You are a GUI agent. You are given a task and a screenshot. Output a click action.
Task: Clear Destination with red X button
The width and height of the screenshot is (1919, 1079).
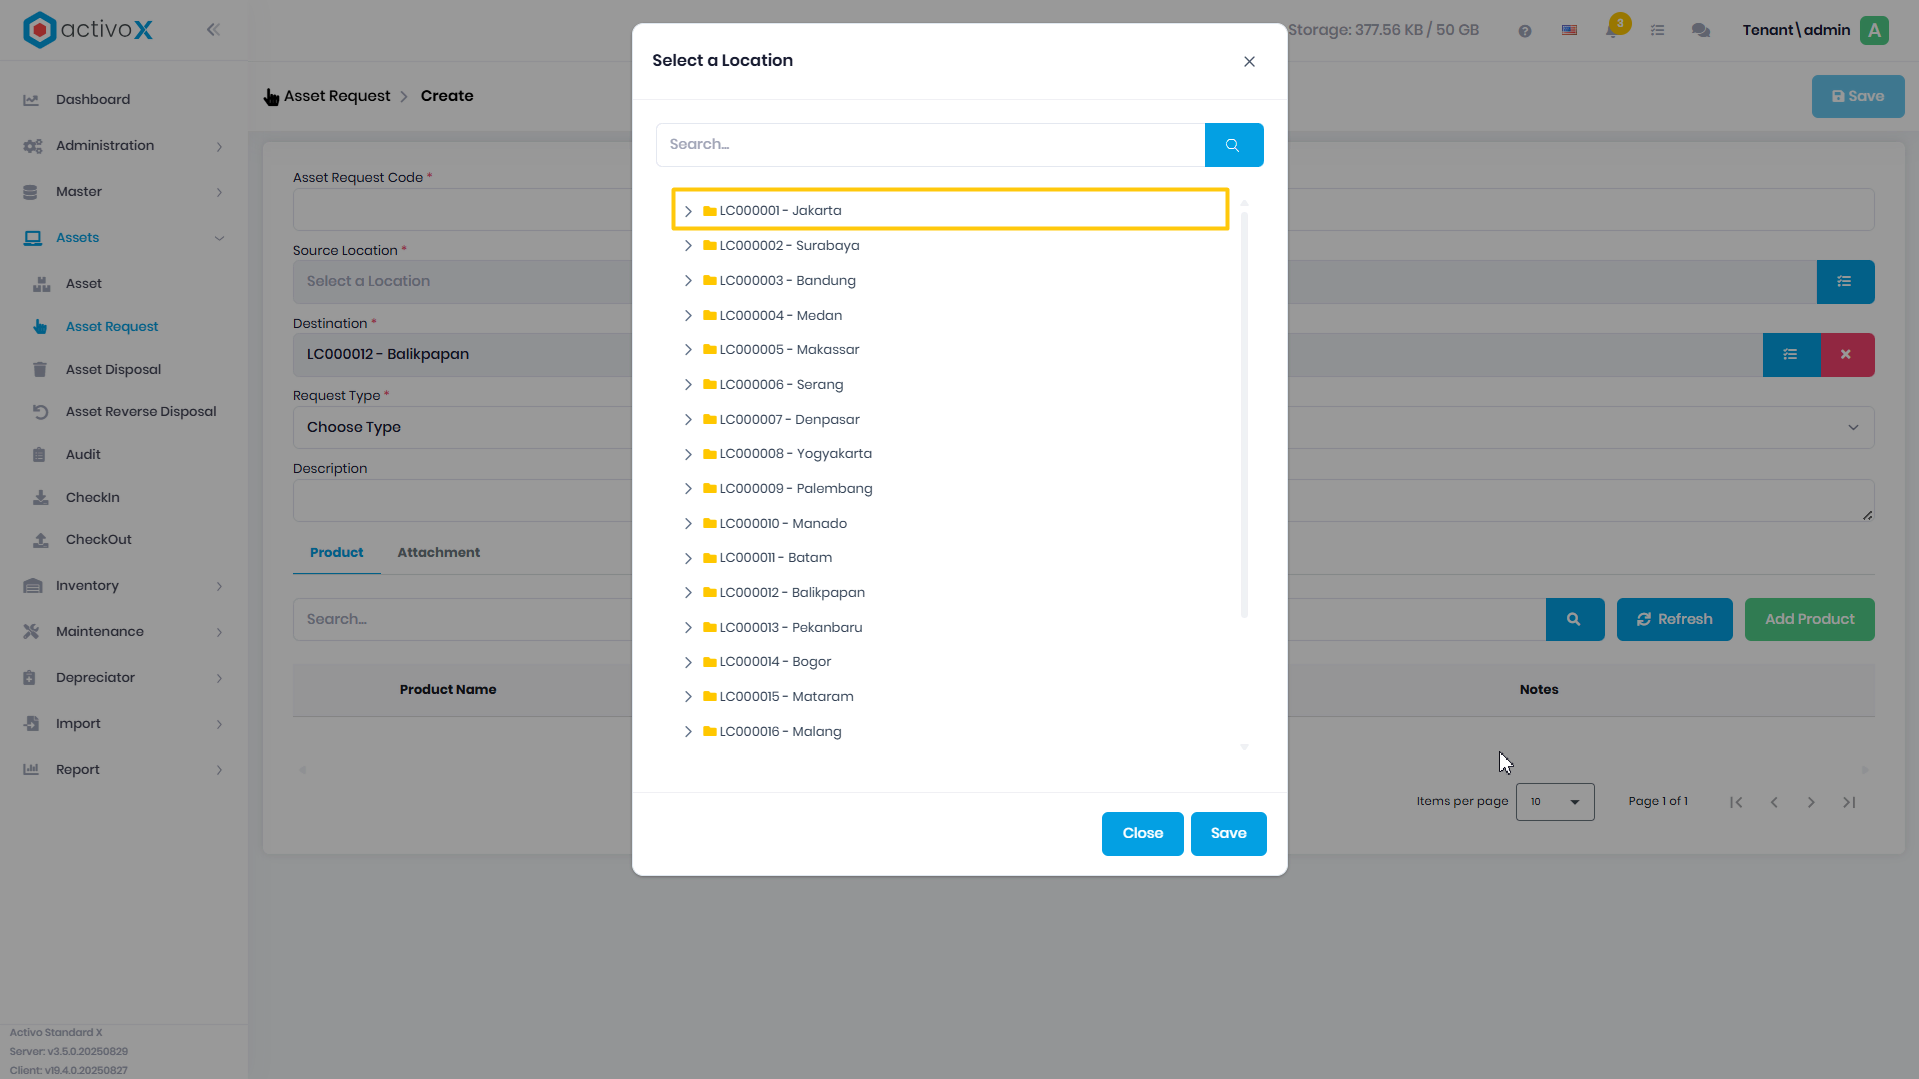1847,355
